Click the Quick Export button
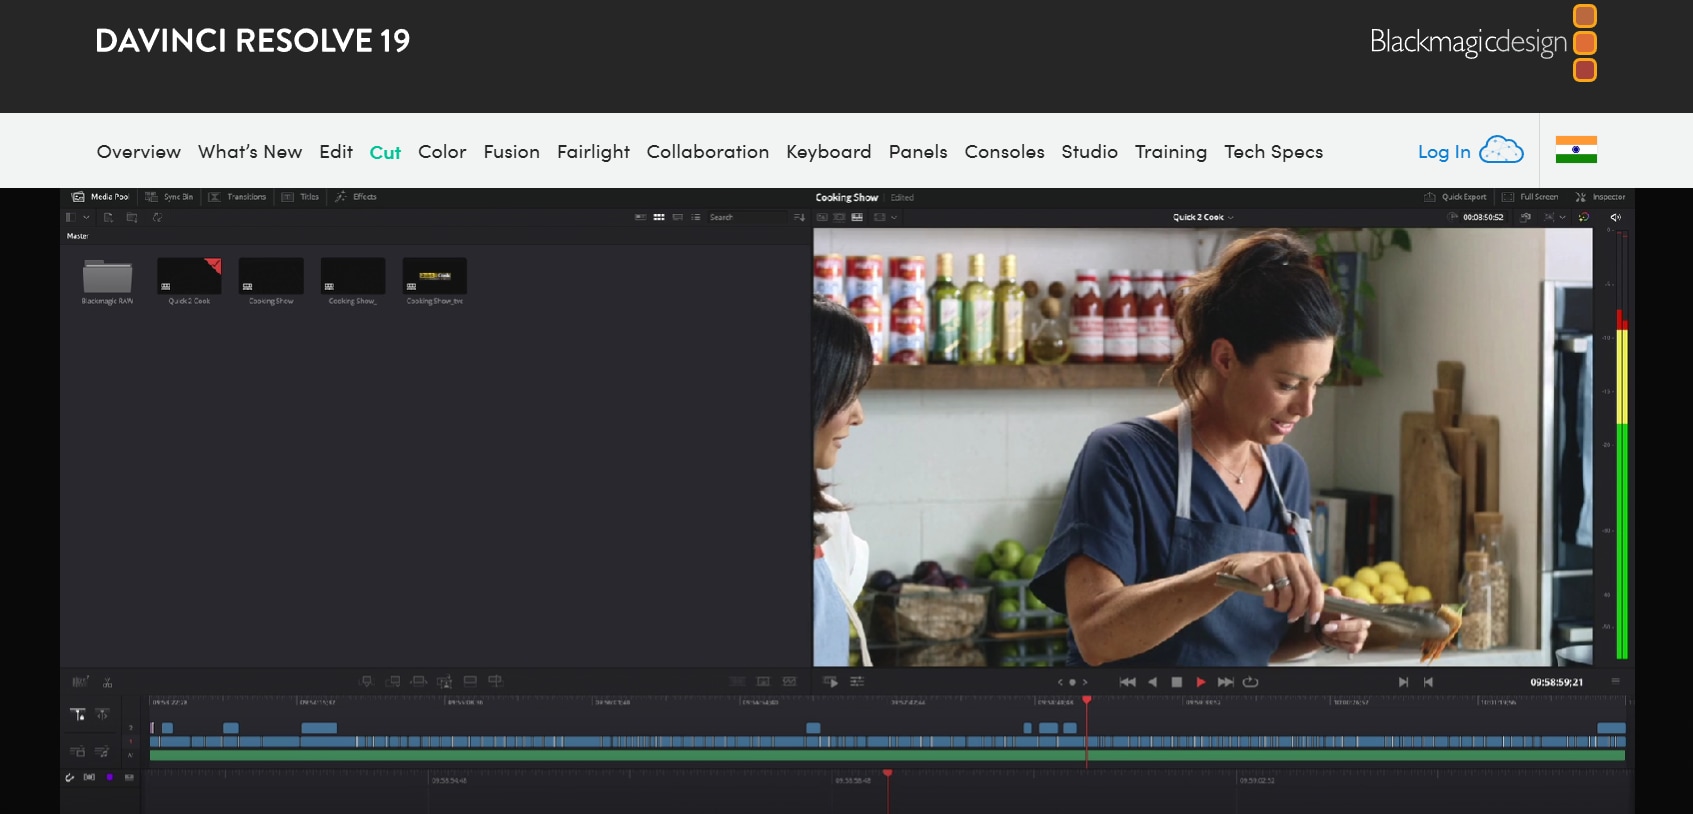Image resolution: width=1693 pixels, height=814 pixels. tap(1456, 197)
